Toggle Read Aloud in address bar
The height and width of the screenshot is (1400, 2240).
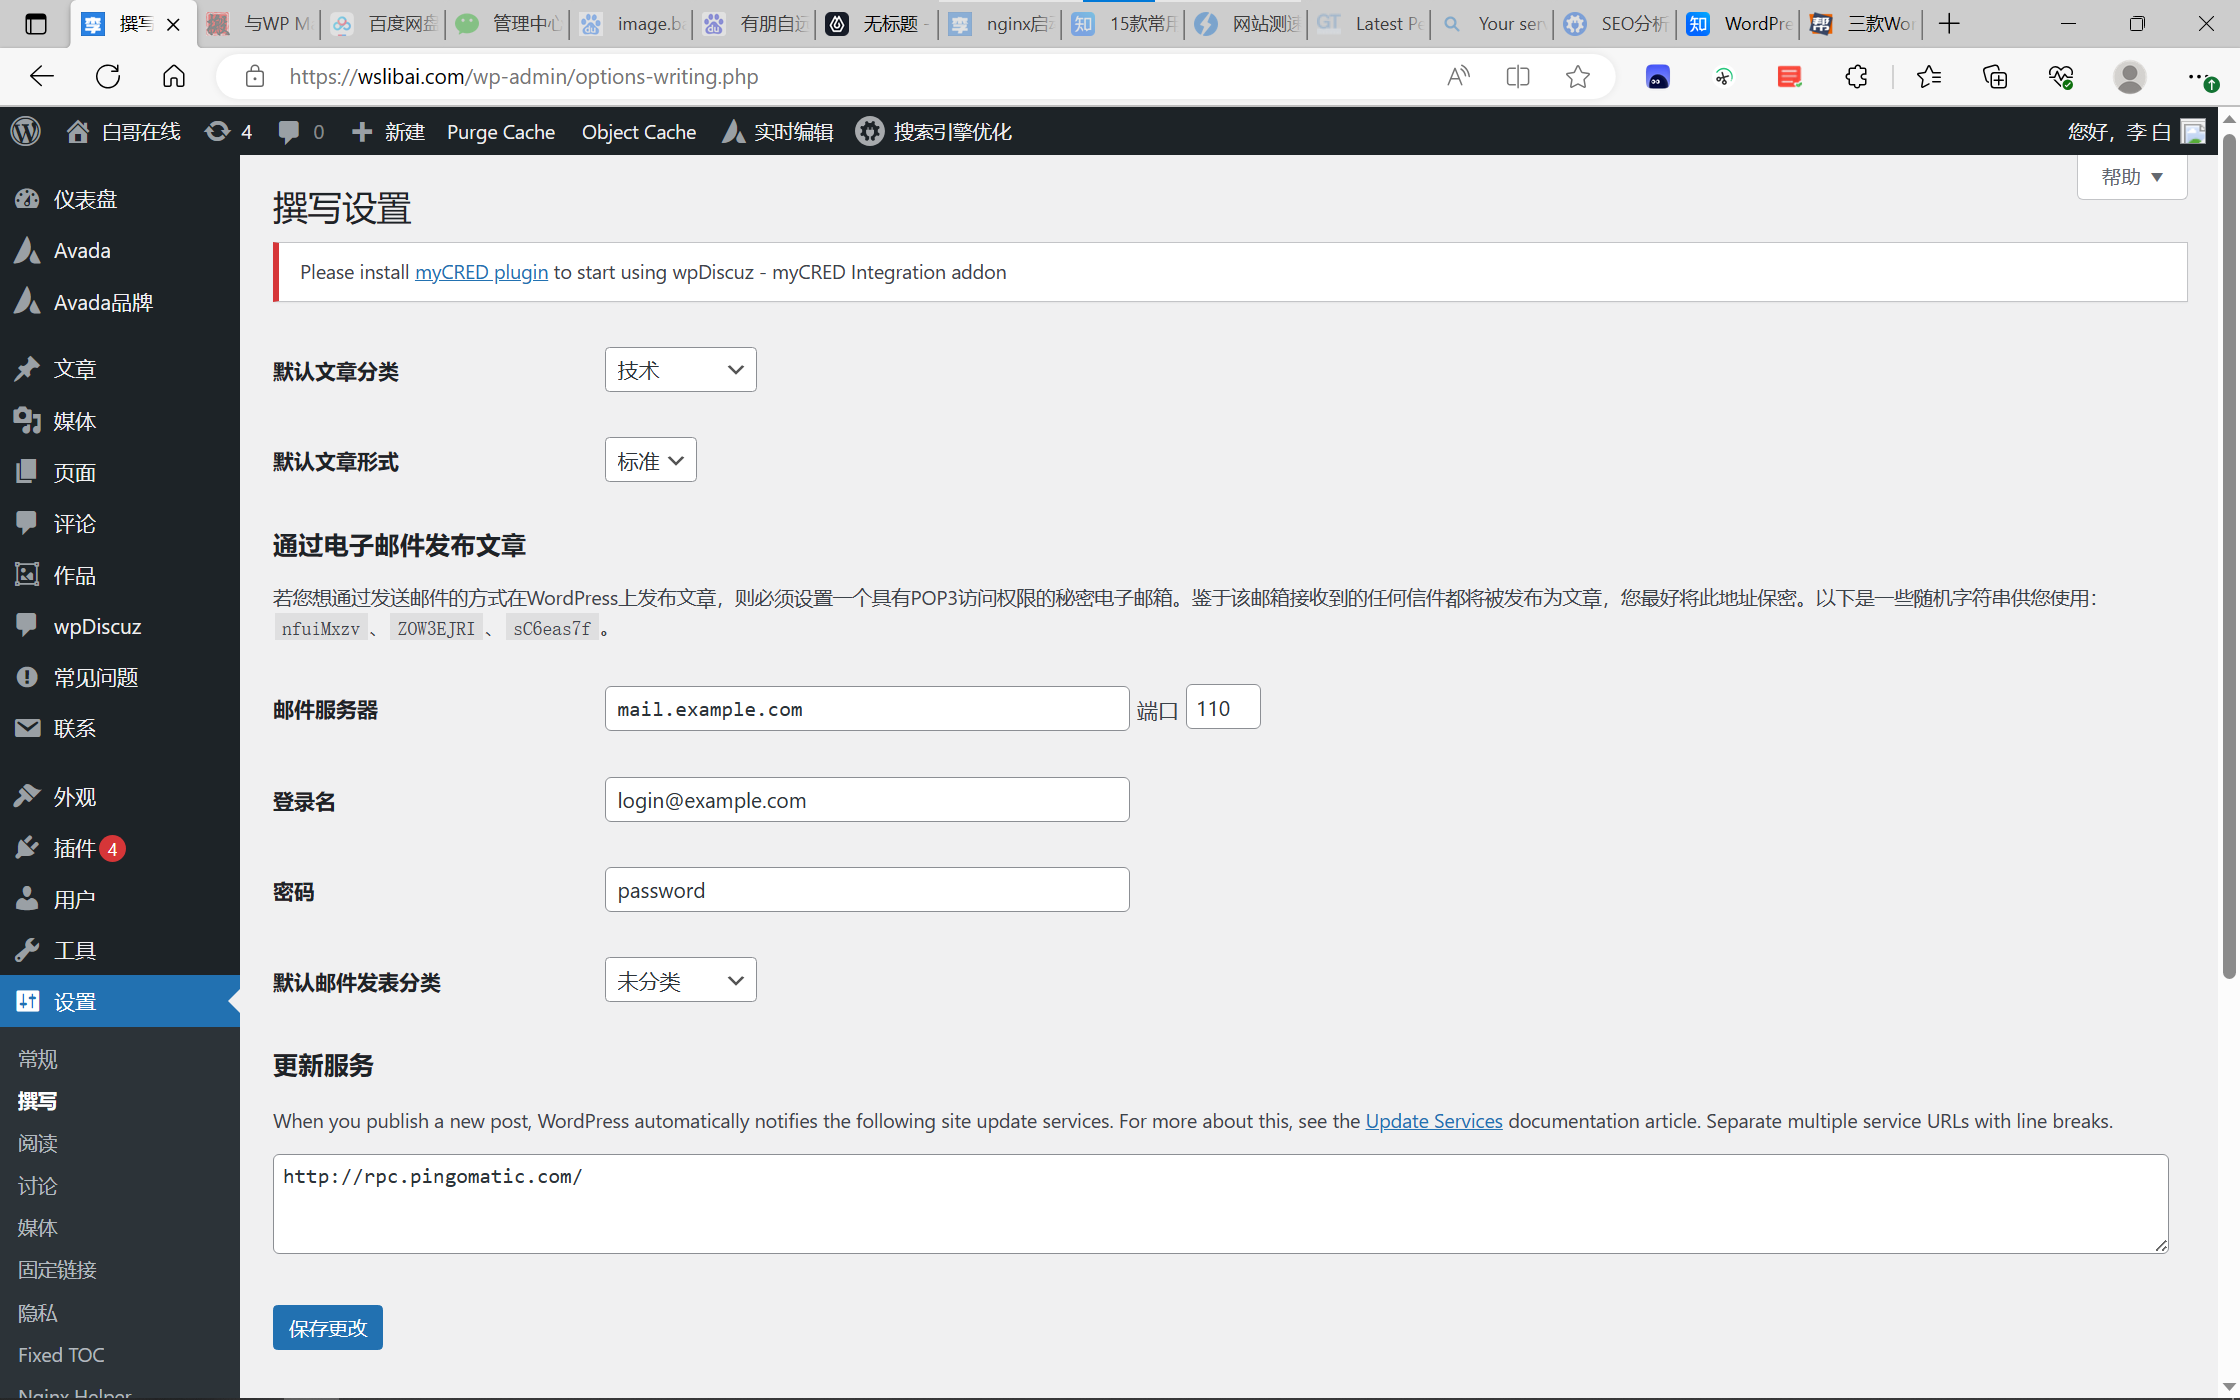(x=1458, y=76)
